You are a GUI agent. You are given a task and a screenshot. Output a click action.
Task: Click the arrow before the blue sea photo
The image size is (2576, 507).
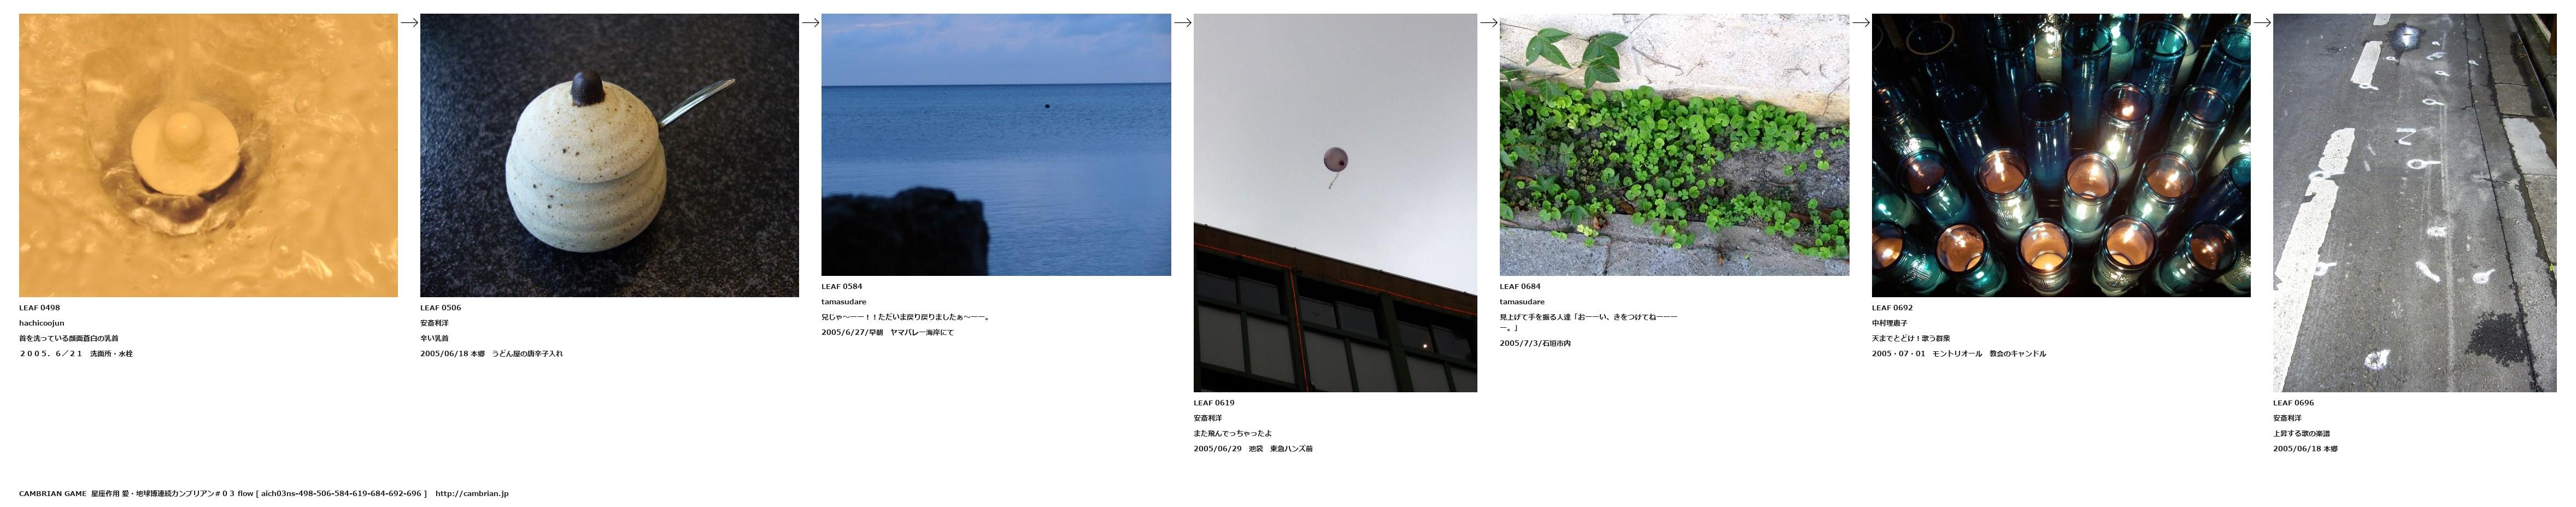pos(810,23)
